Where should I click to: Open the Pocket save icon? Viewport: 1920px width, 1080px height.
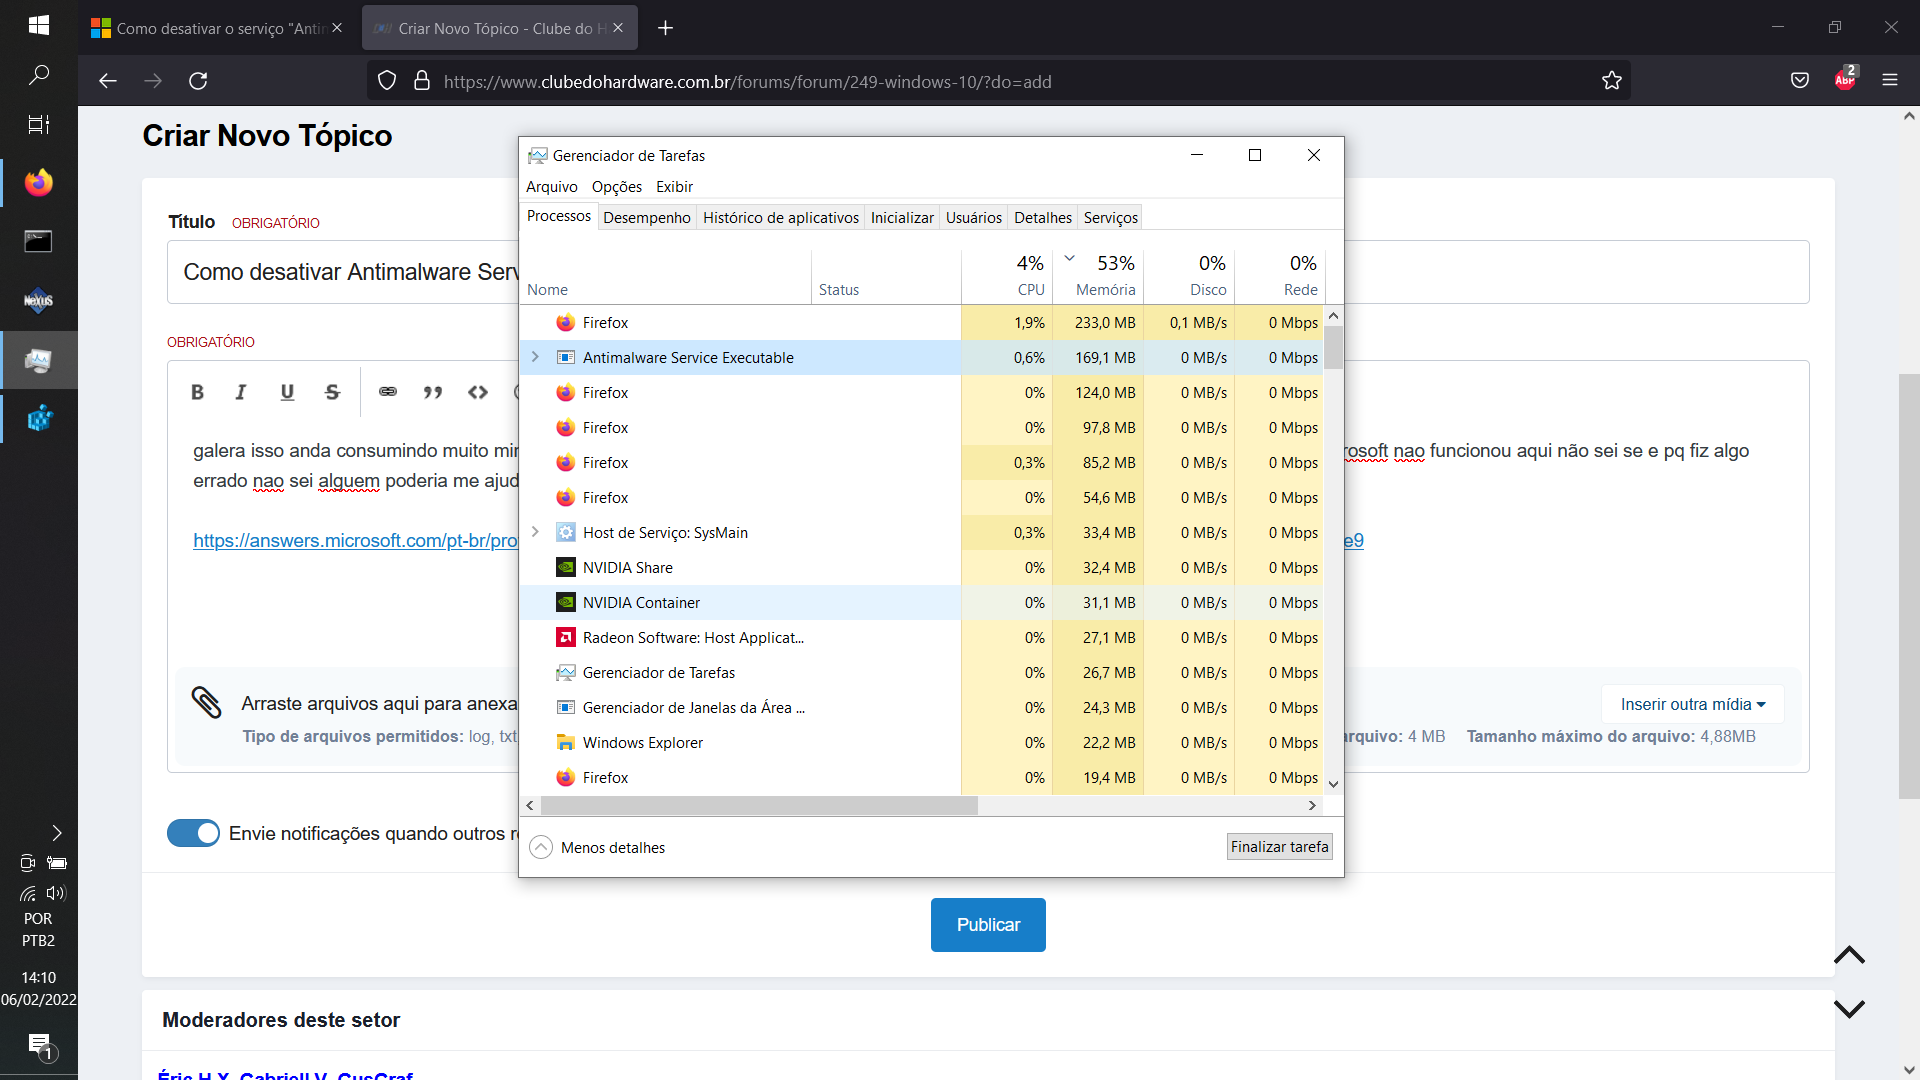coord(1800,81)
